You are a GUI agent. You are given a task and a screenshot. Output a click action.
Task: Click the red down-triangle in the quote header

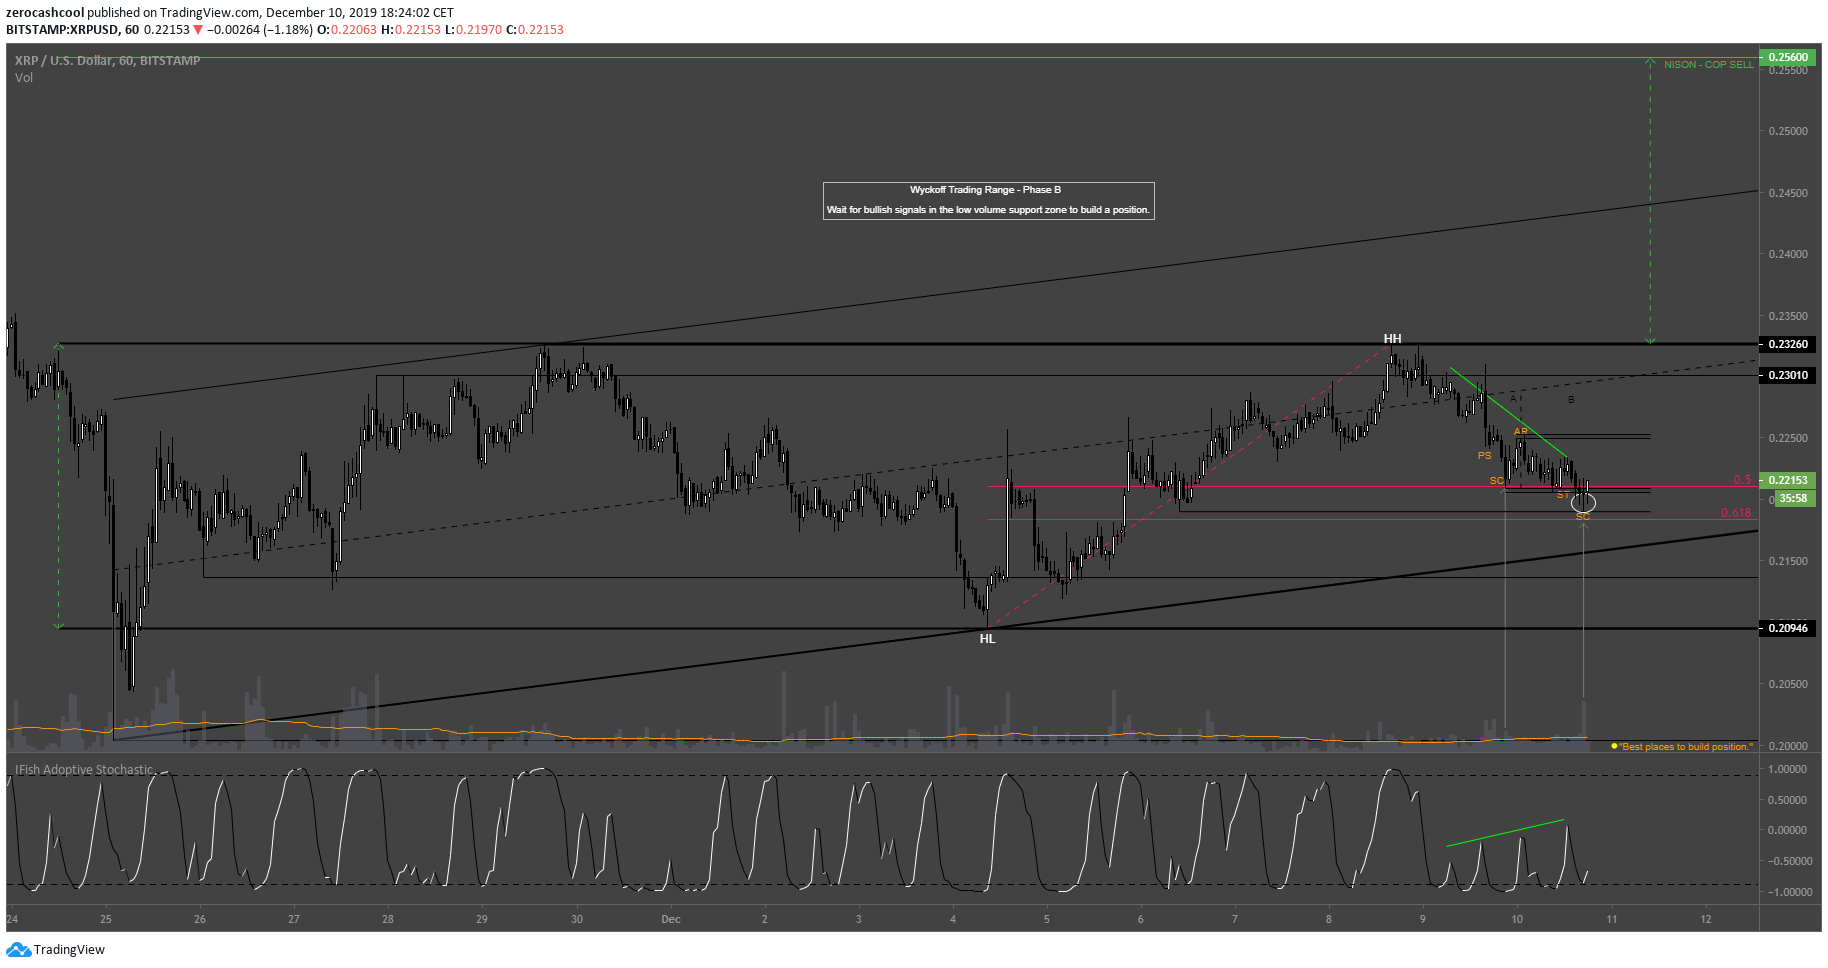click(198, 30)
